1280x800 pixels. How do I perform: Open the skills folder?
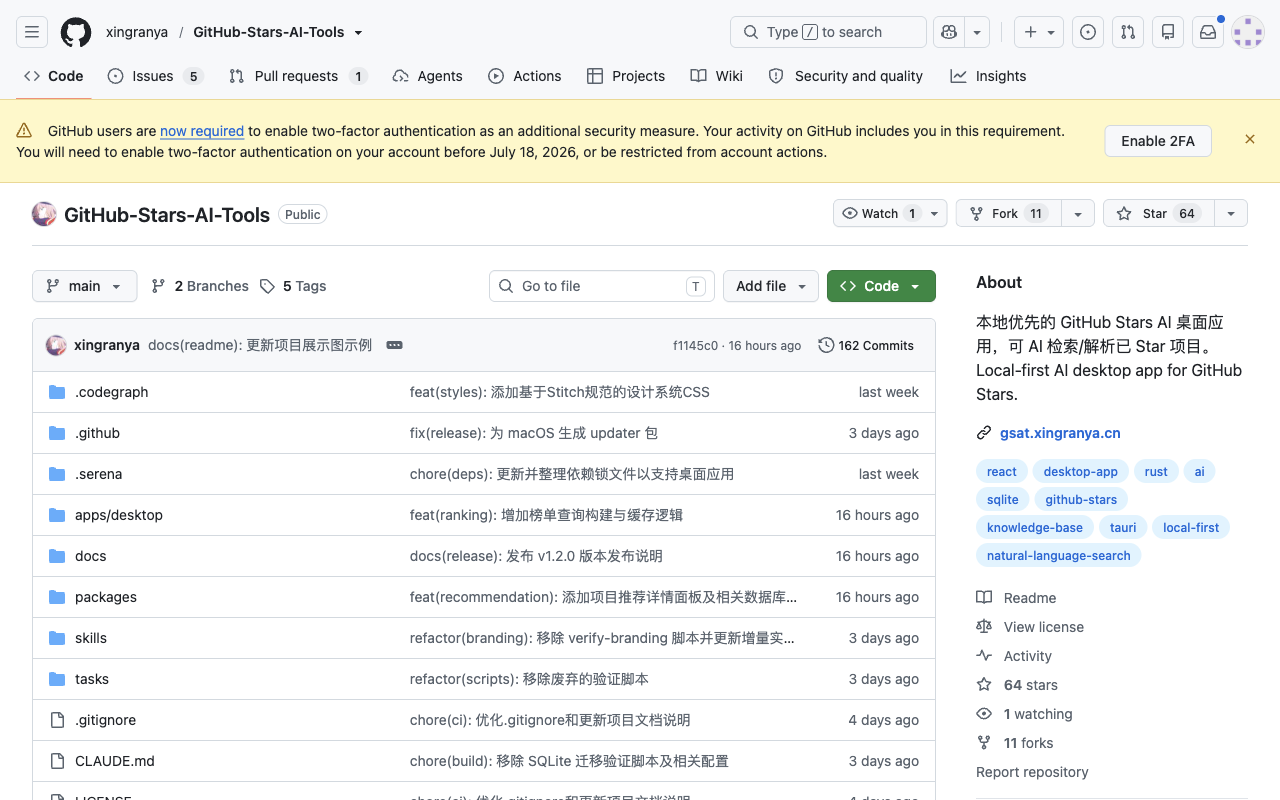pos(91,638)
